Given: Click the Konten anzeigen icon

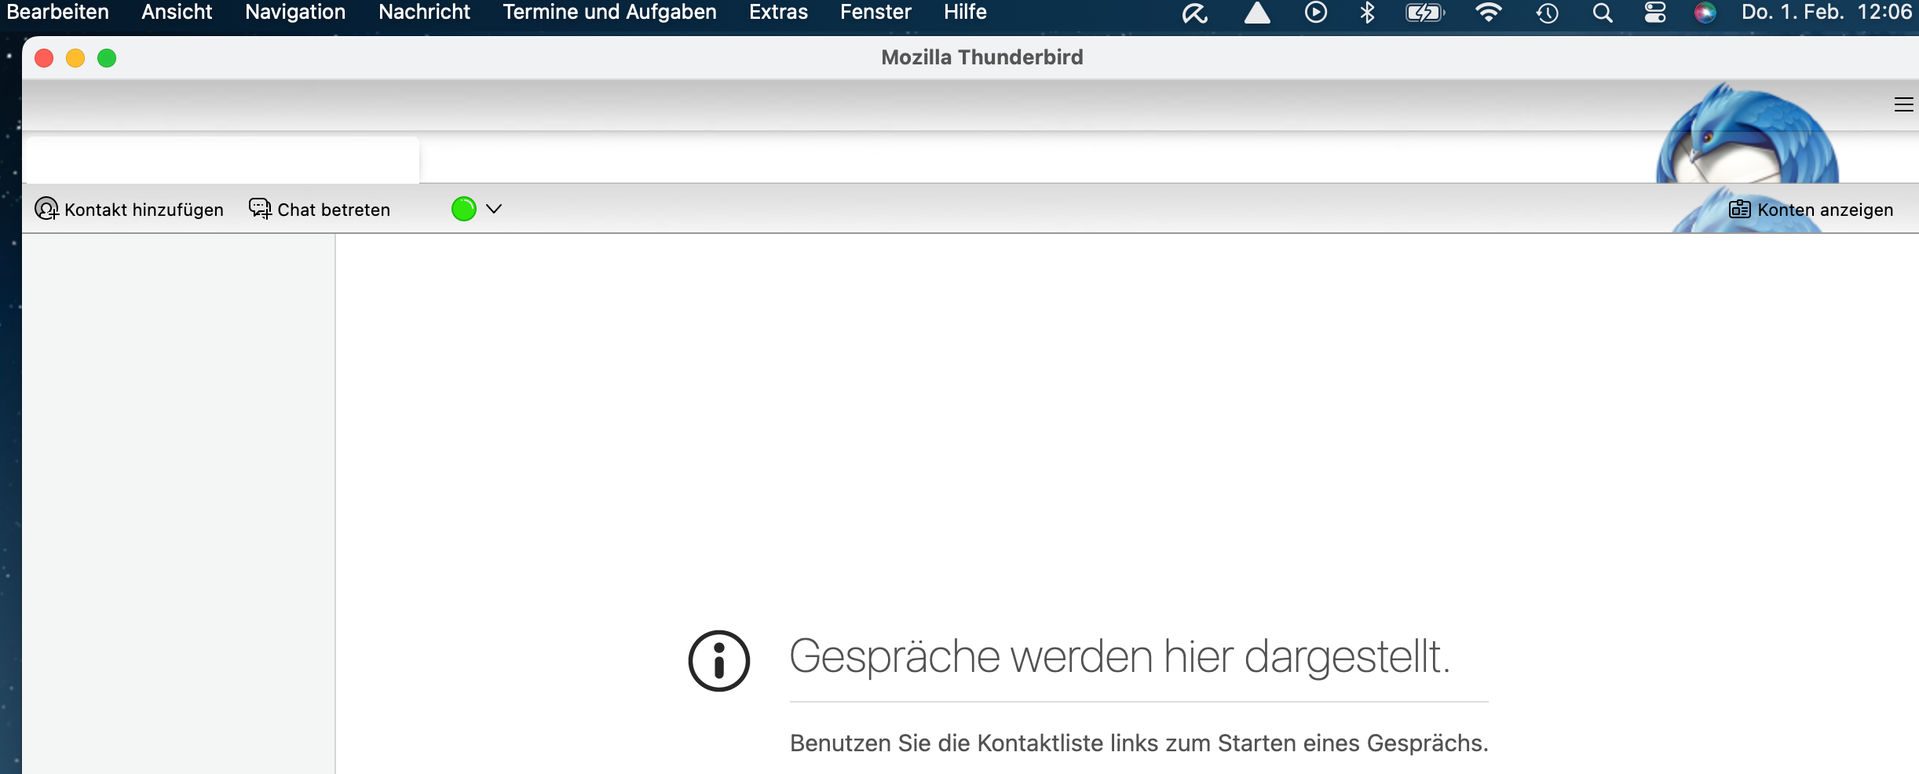Looking at the screenshot, I should click(x=1739, y=209).
